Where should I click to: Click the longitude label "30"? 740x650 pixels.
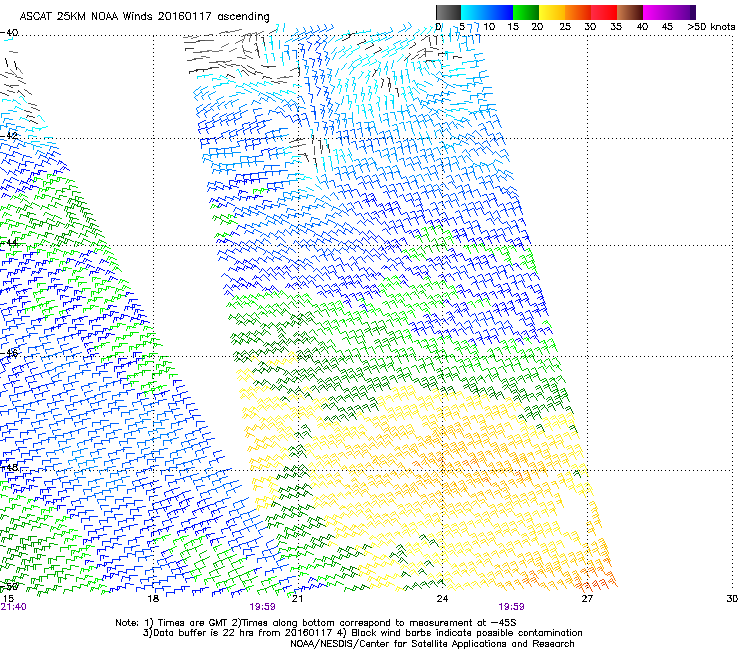pos(732,599)
